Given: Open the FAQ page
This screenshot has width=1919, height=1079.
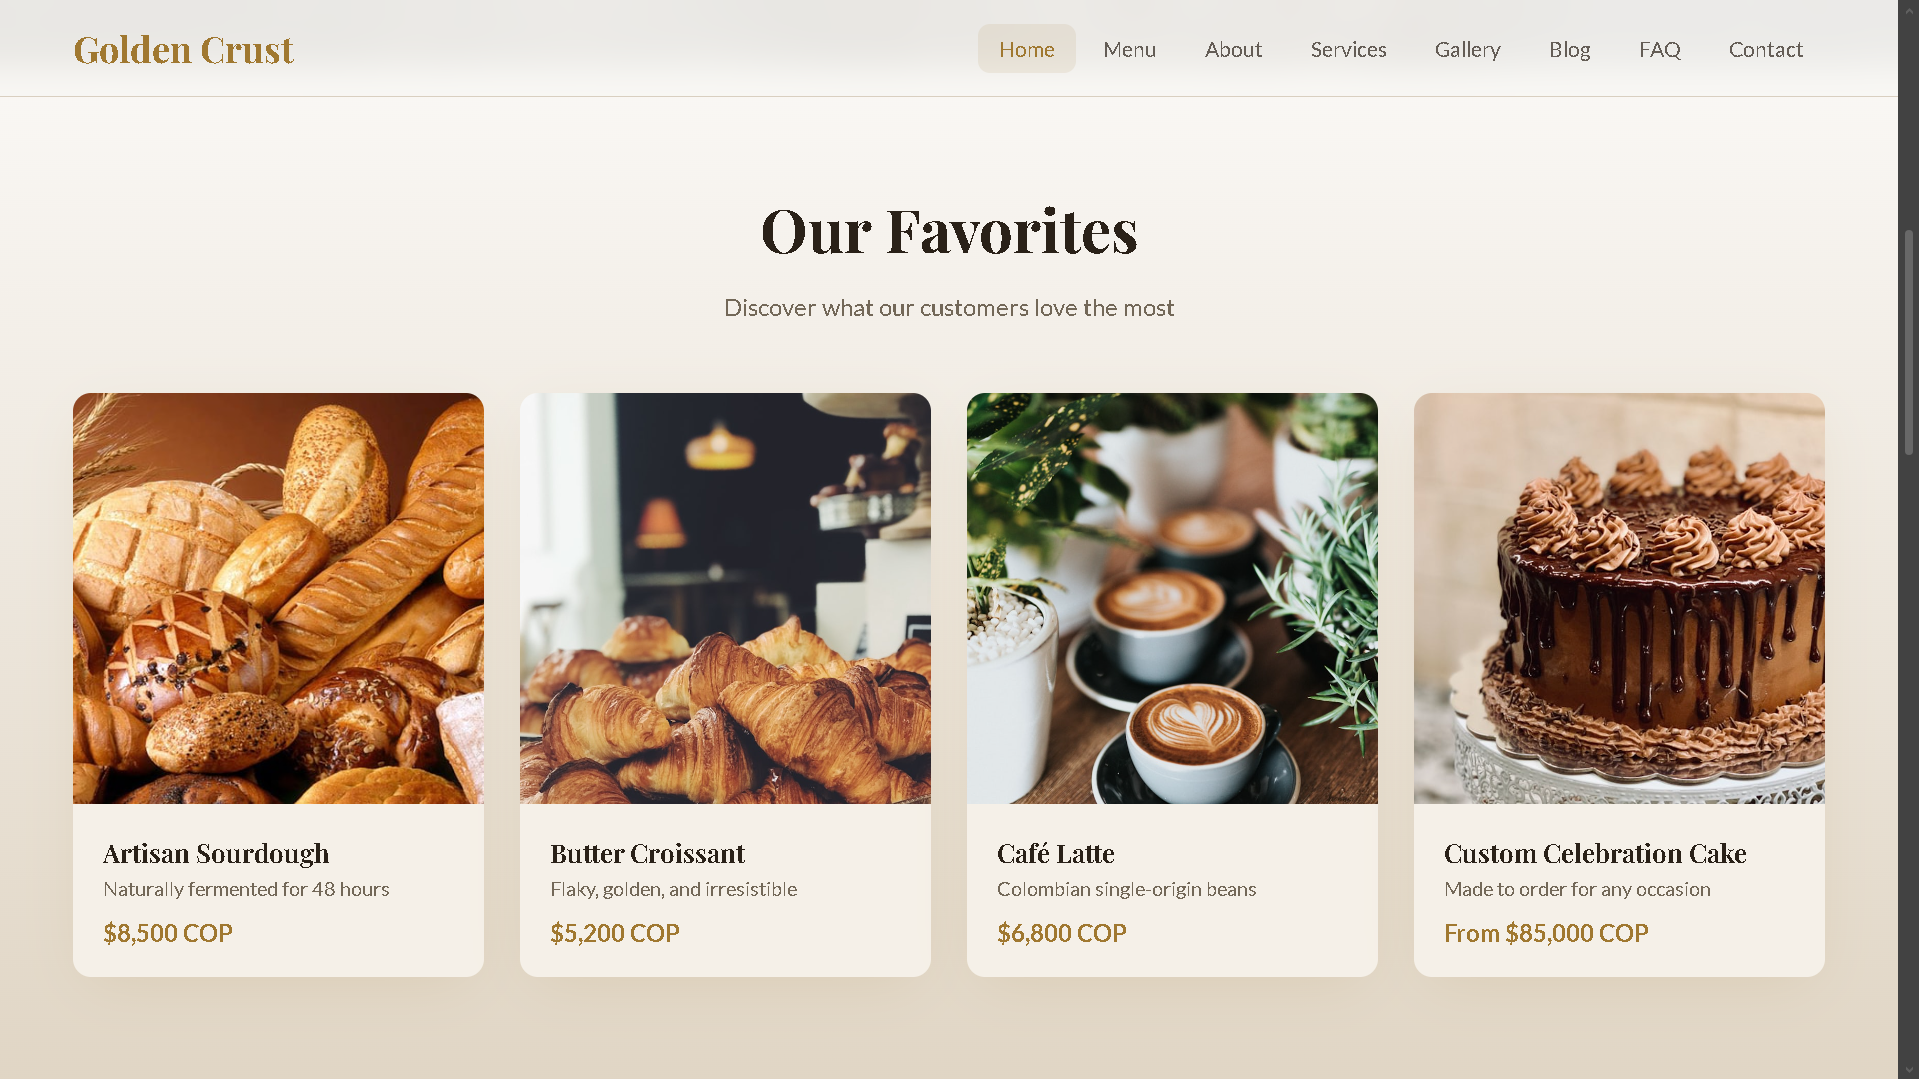Looking at the screenshot, I should coord(1659,49).
